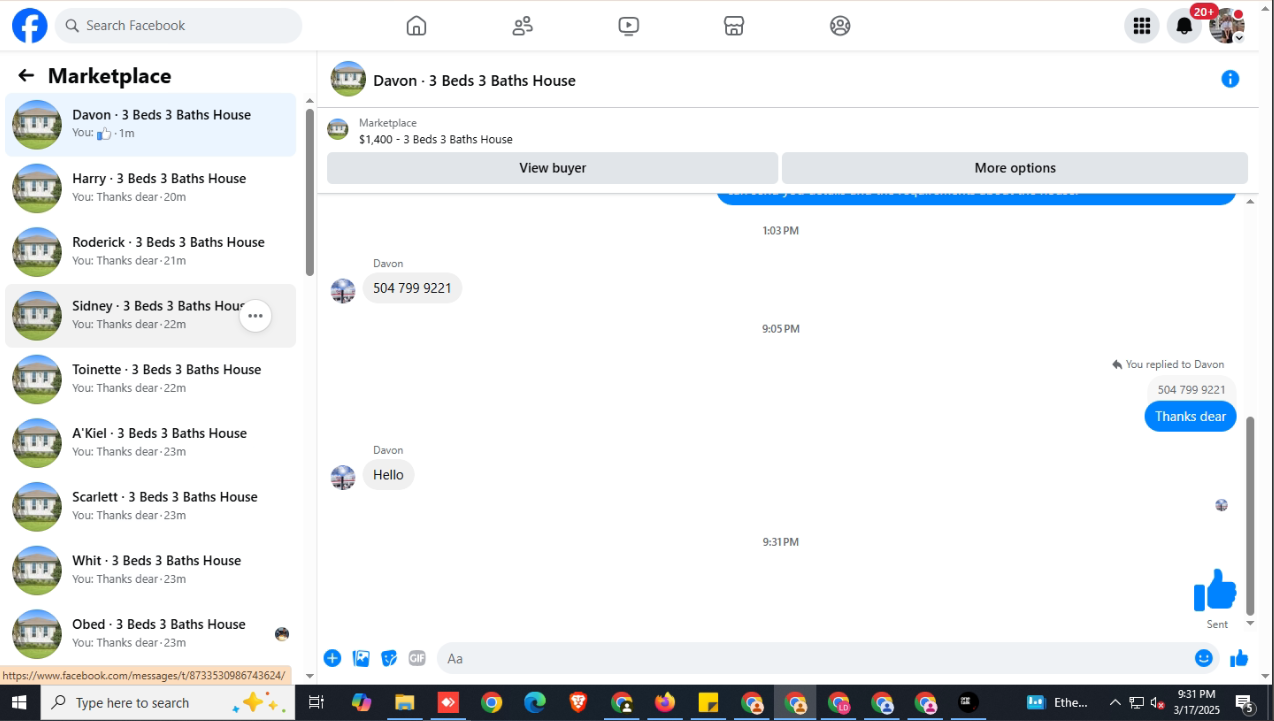Click chat scrollbar down arrow
Image resolution: width=1274 pixels, height=721 pixels.
(1250, 623)
